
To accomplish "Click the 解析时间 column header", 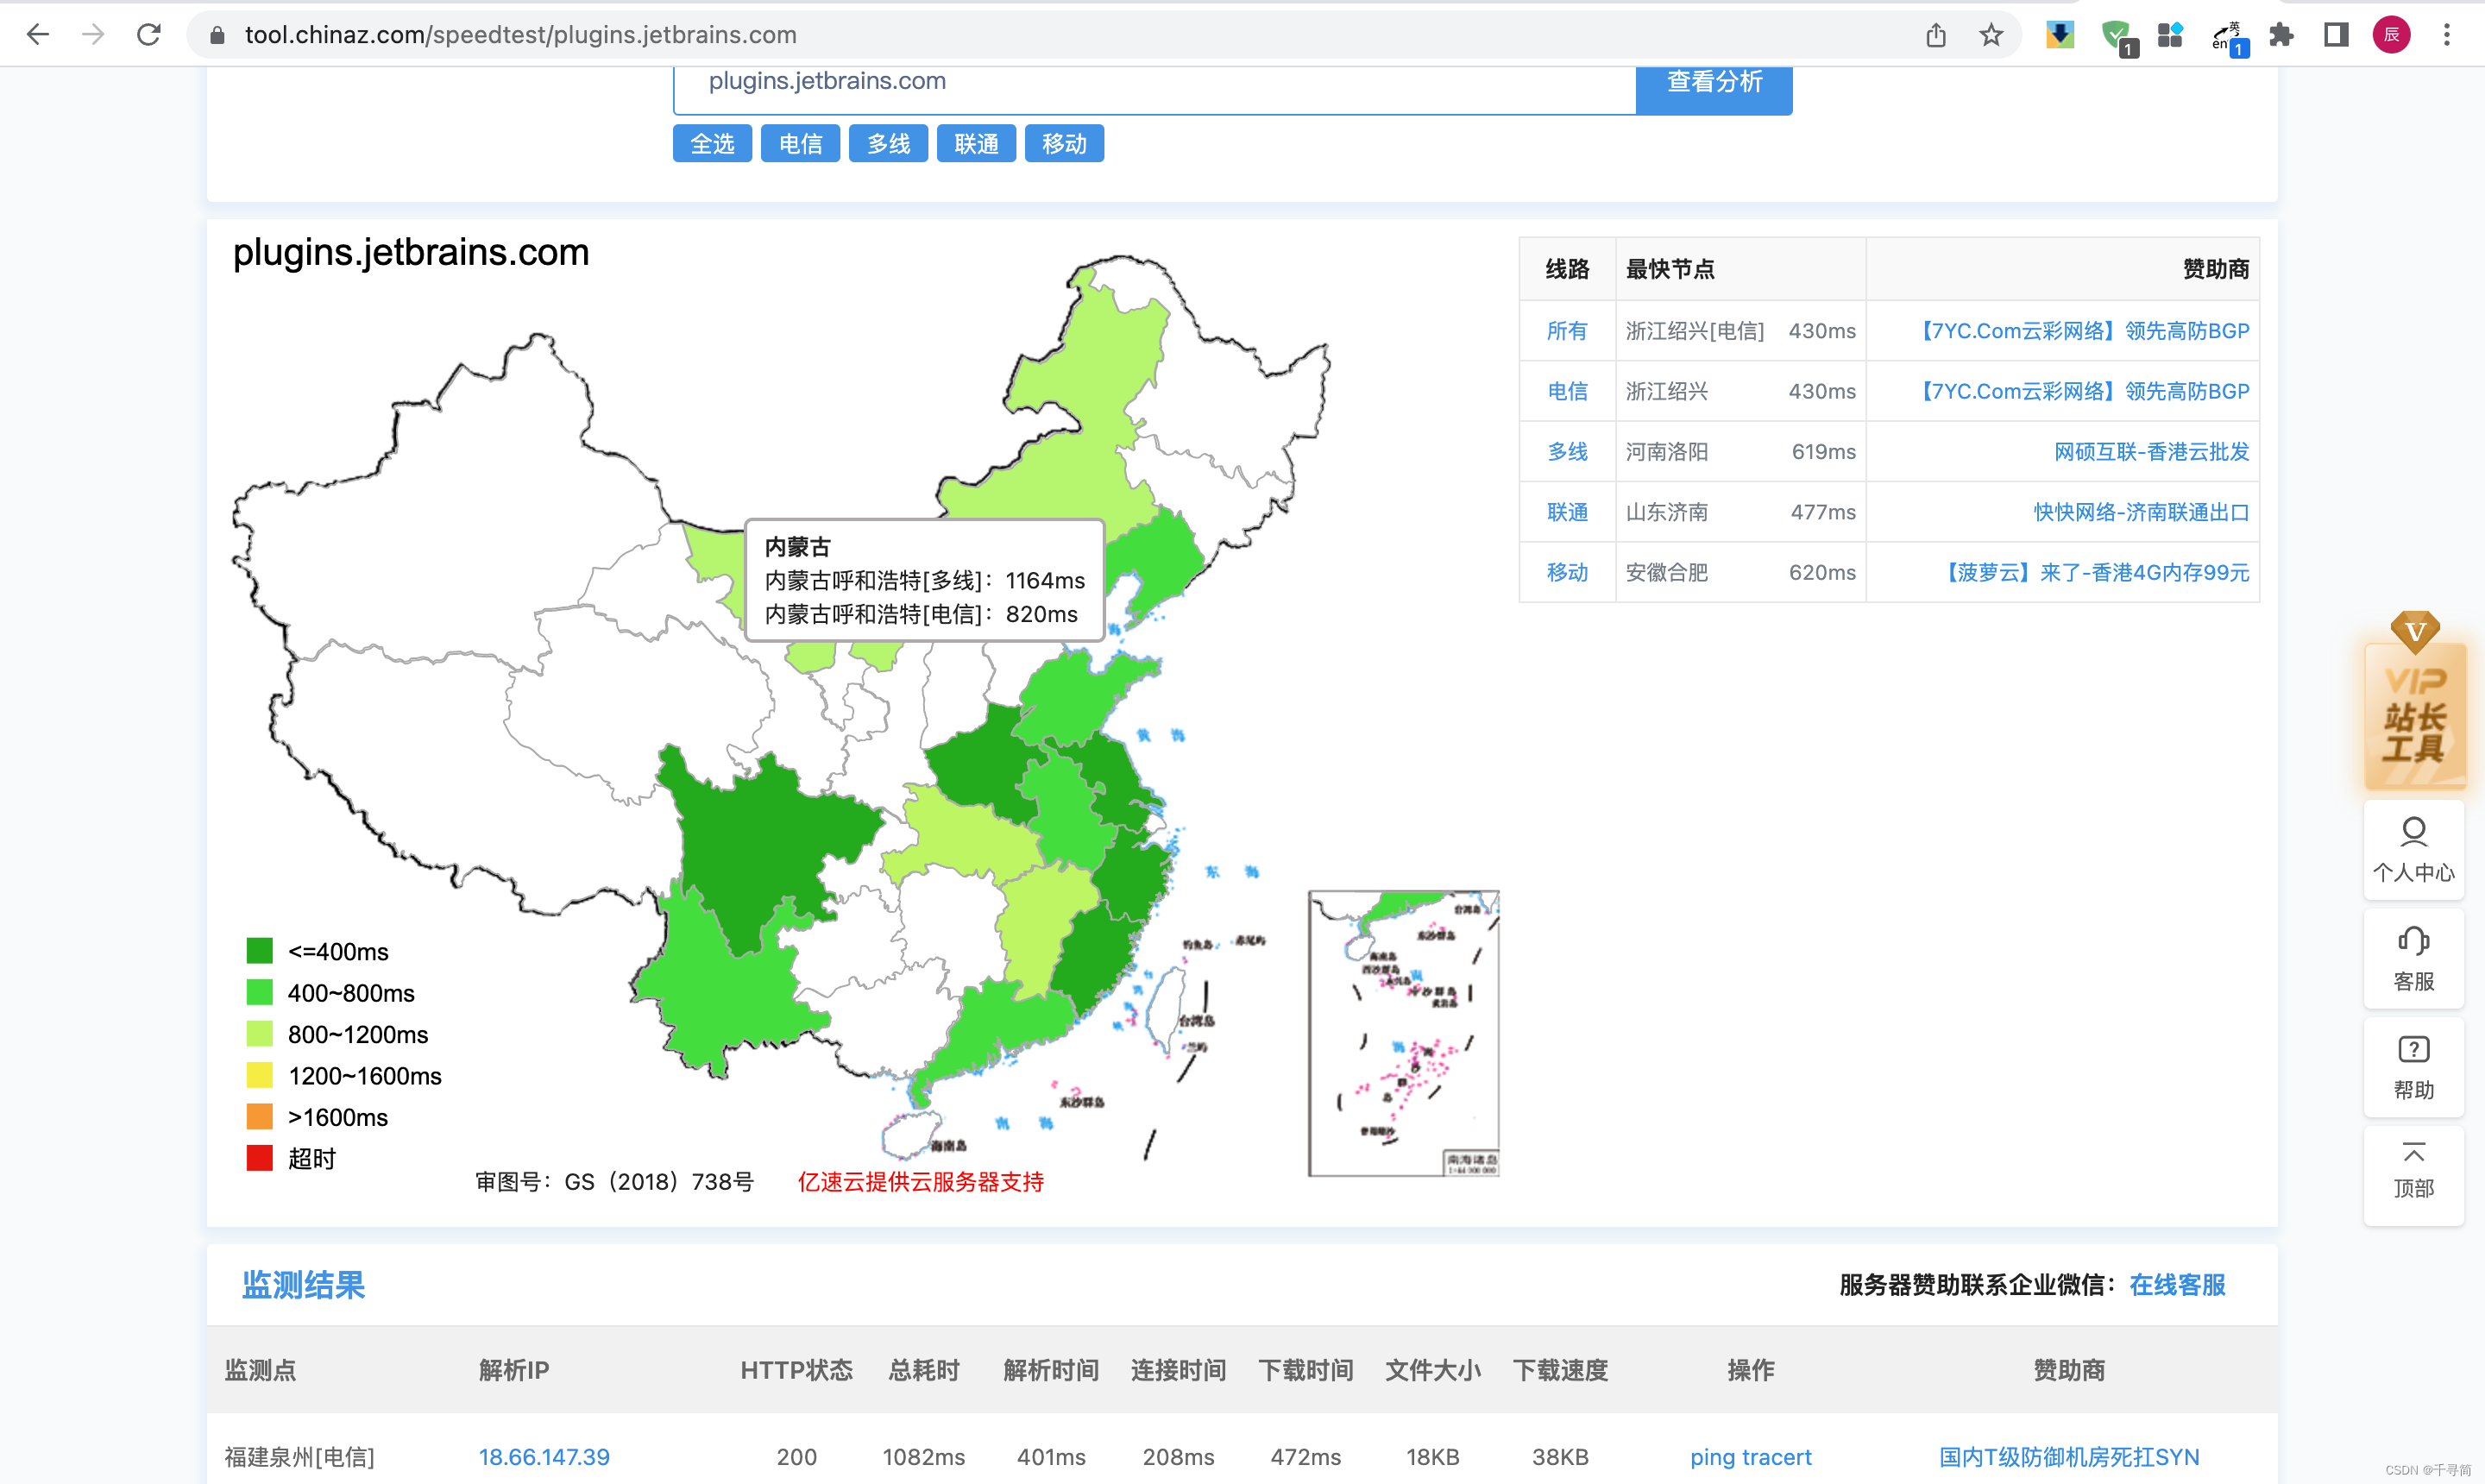I will click(x=1051, y=1370).
